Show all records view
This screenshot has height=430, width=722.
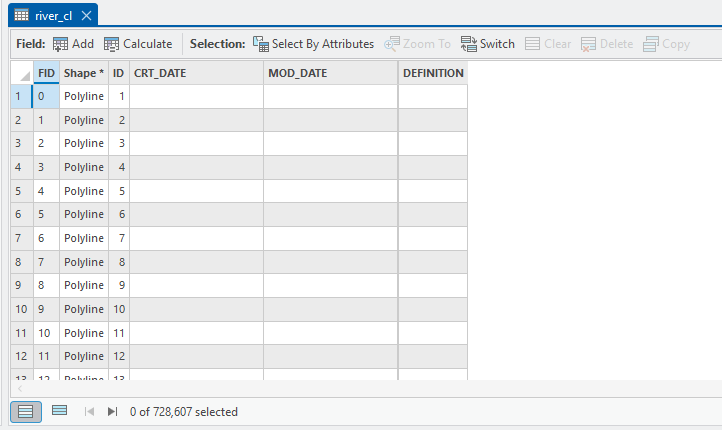(x=26, y=411)
